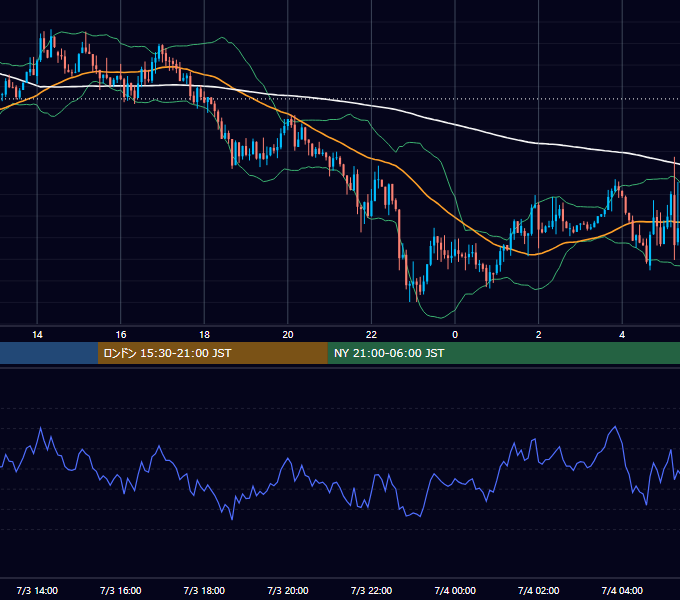
Task: Click the 7/3 18:00 label on oscillator axis
Action: [x=204, y=590]
